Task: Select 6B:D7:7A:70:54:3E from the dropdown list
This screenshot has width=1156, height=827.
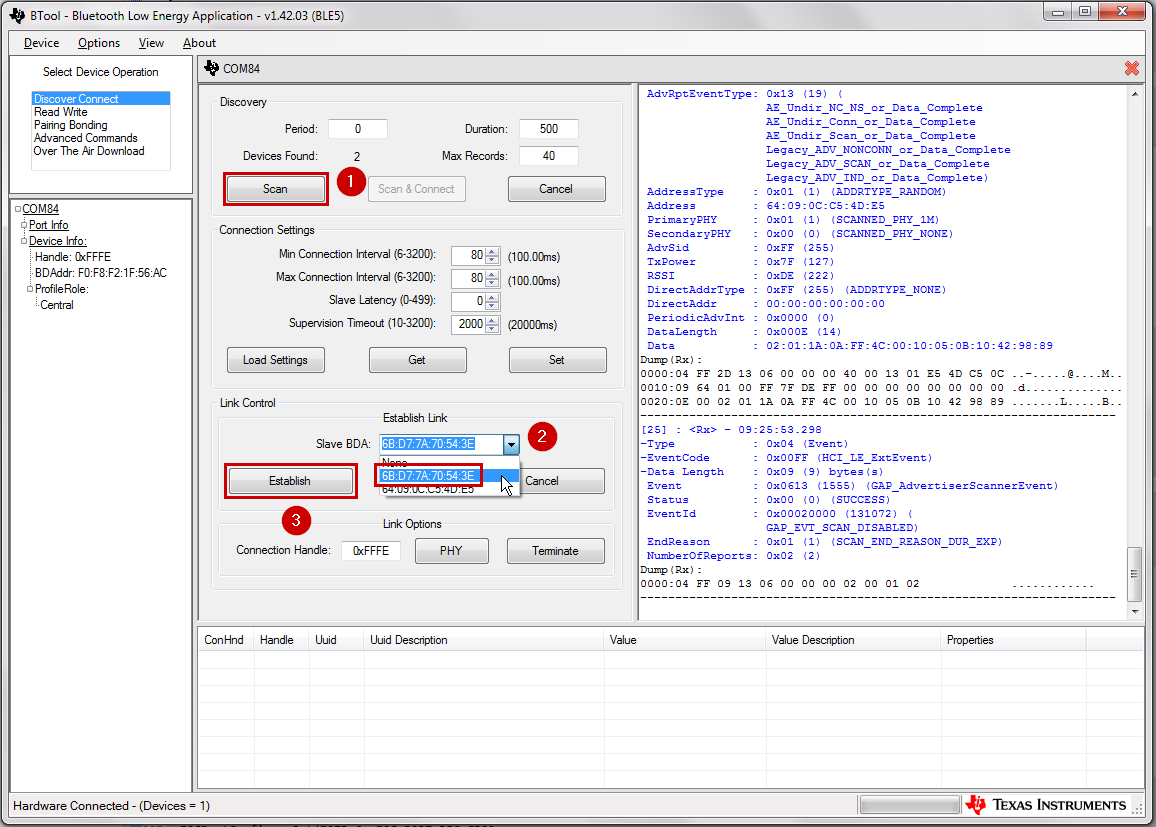Action: coord(428,476)
